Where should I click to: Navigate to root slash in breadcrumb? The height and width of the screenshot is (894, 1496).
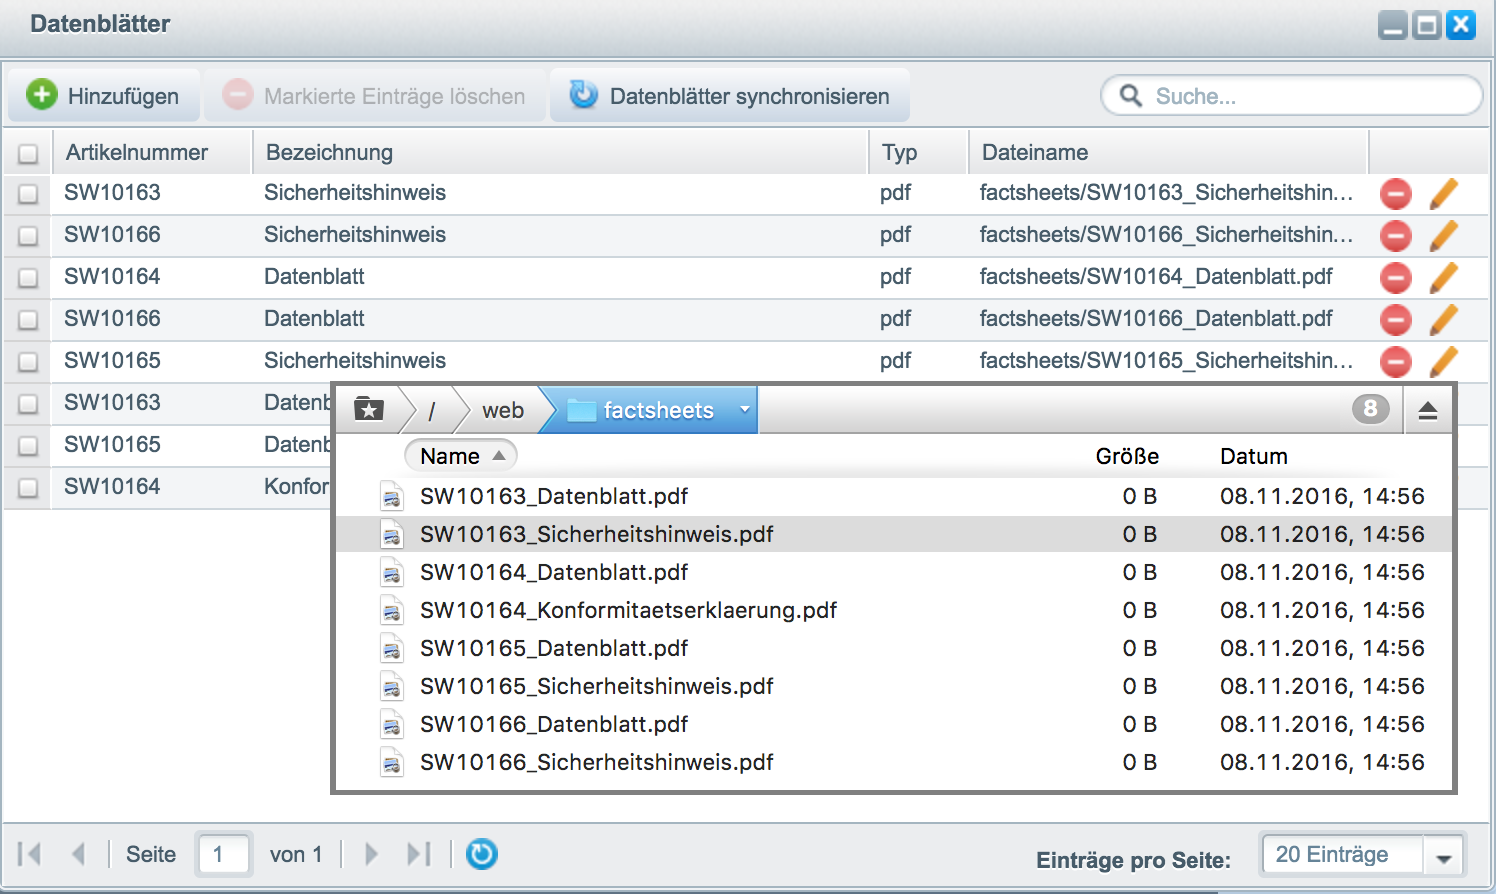click(x=432, y=410)
